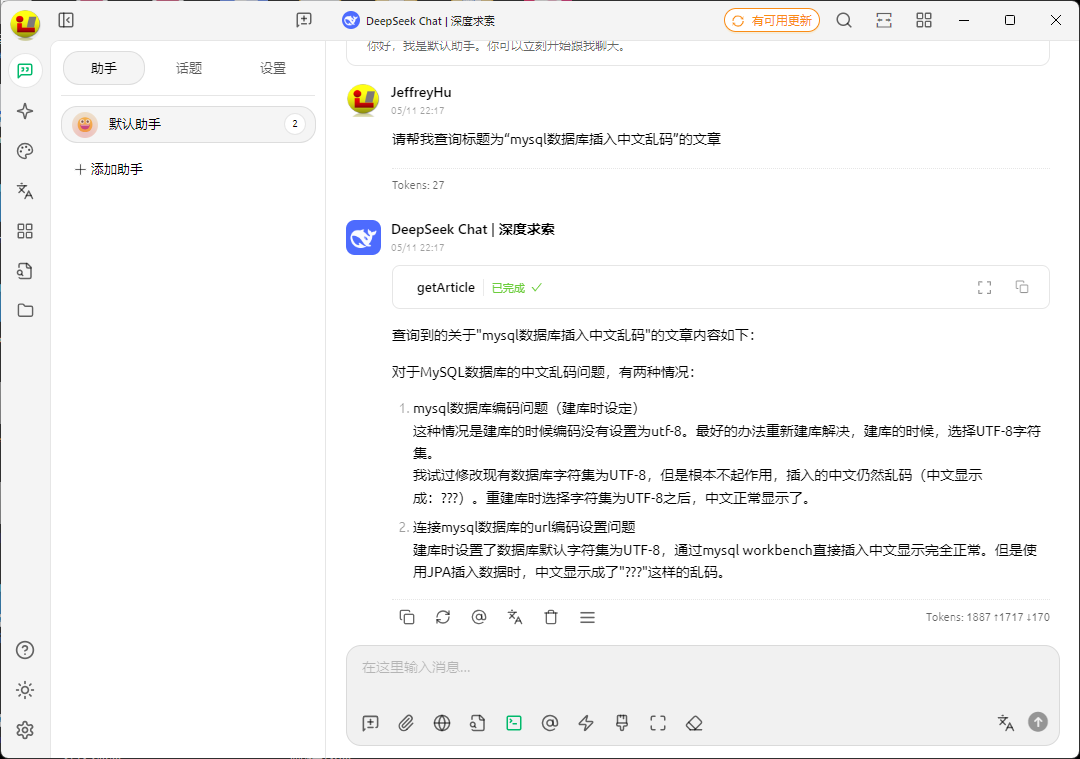Clear messages with eraser icon
This screenshot has width=1080, height=759.
[694, 722]
